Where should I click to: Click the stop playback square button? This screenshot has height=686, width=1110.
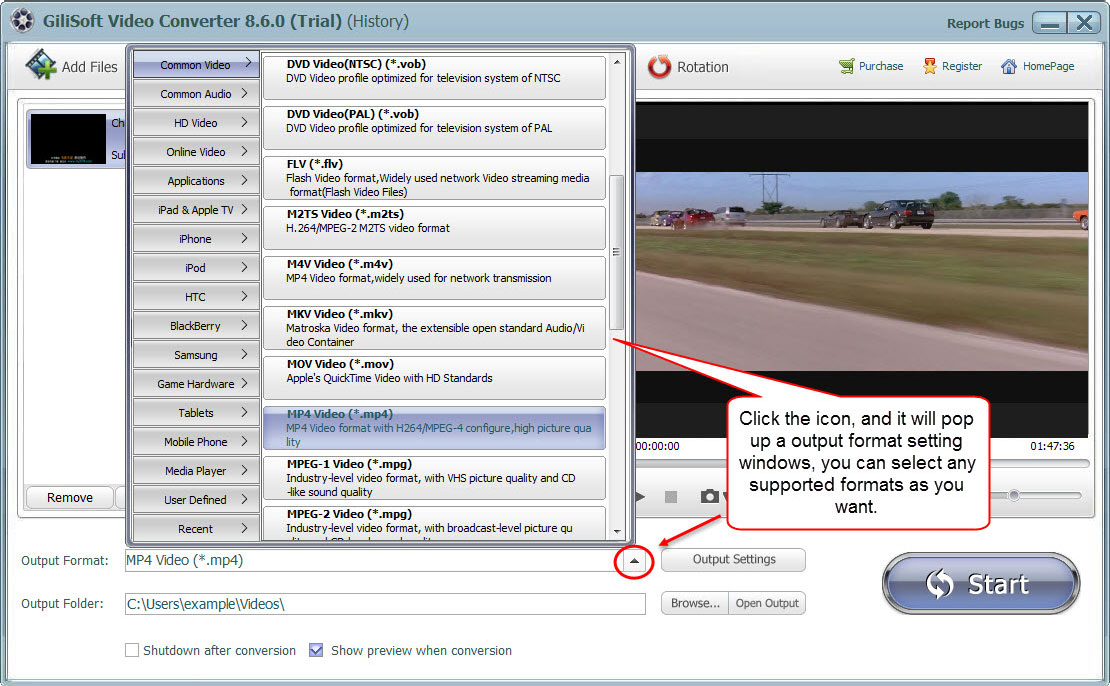[x=671, y=497]
